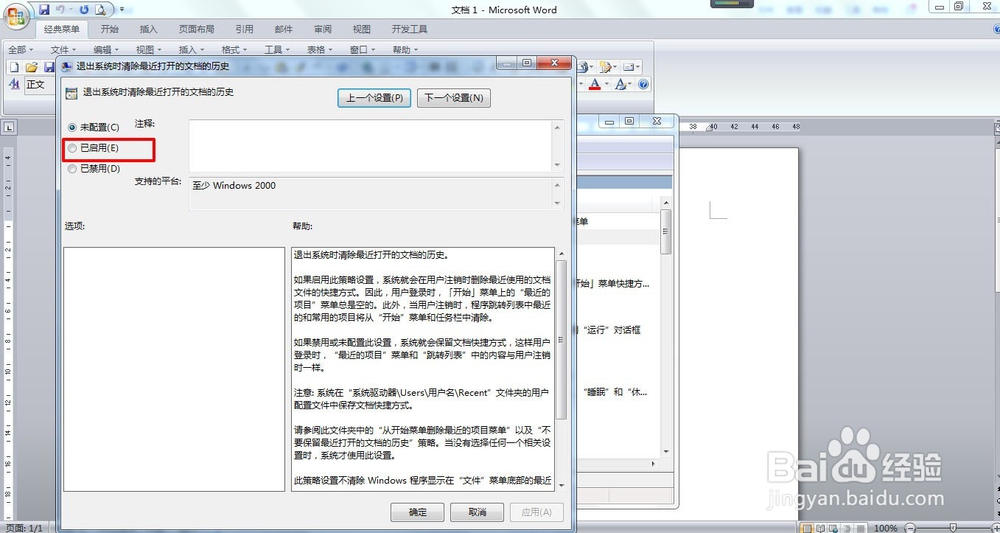The width and height of the screenshot is (1000, 533).
Task: Open the 工具 classic menu
Action: [277, 49]
